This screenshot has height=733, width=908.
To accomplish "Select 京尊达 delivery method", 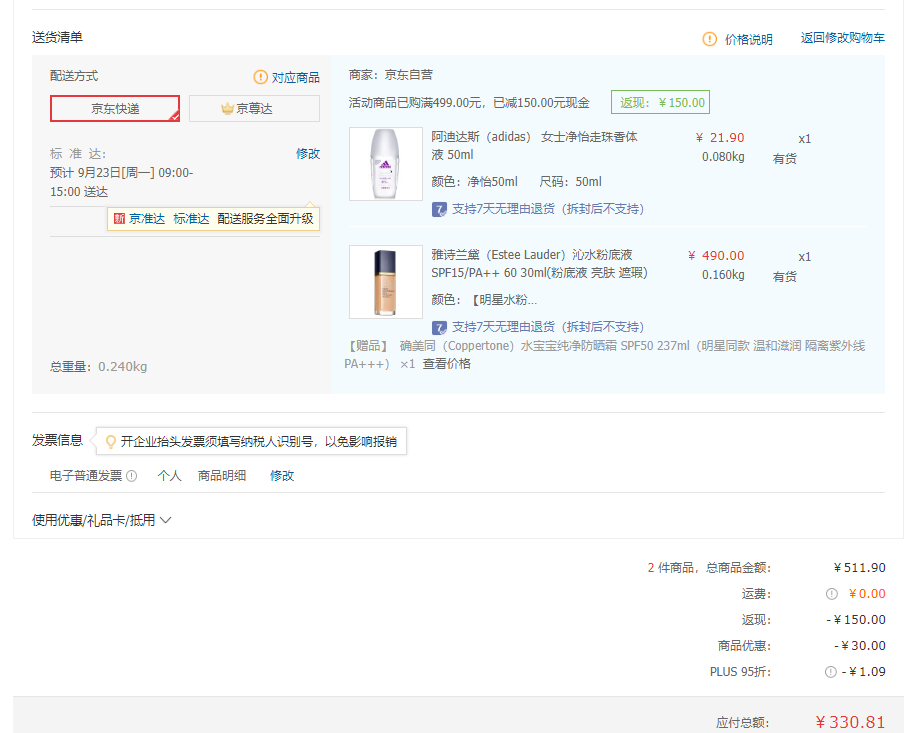I will click(254, 108).
